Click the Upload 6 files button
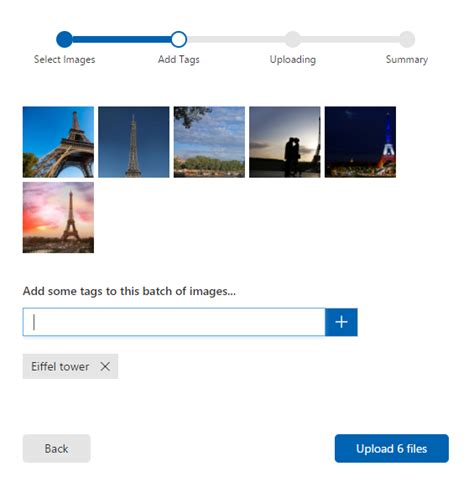This screenshot has height=487, width=474. [x=392, y=448]
